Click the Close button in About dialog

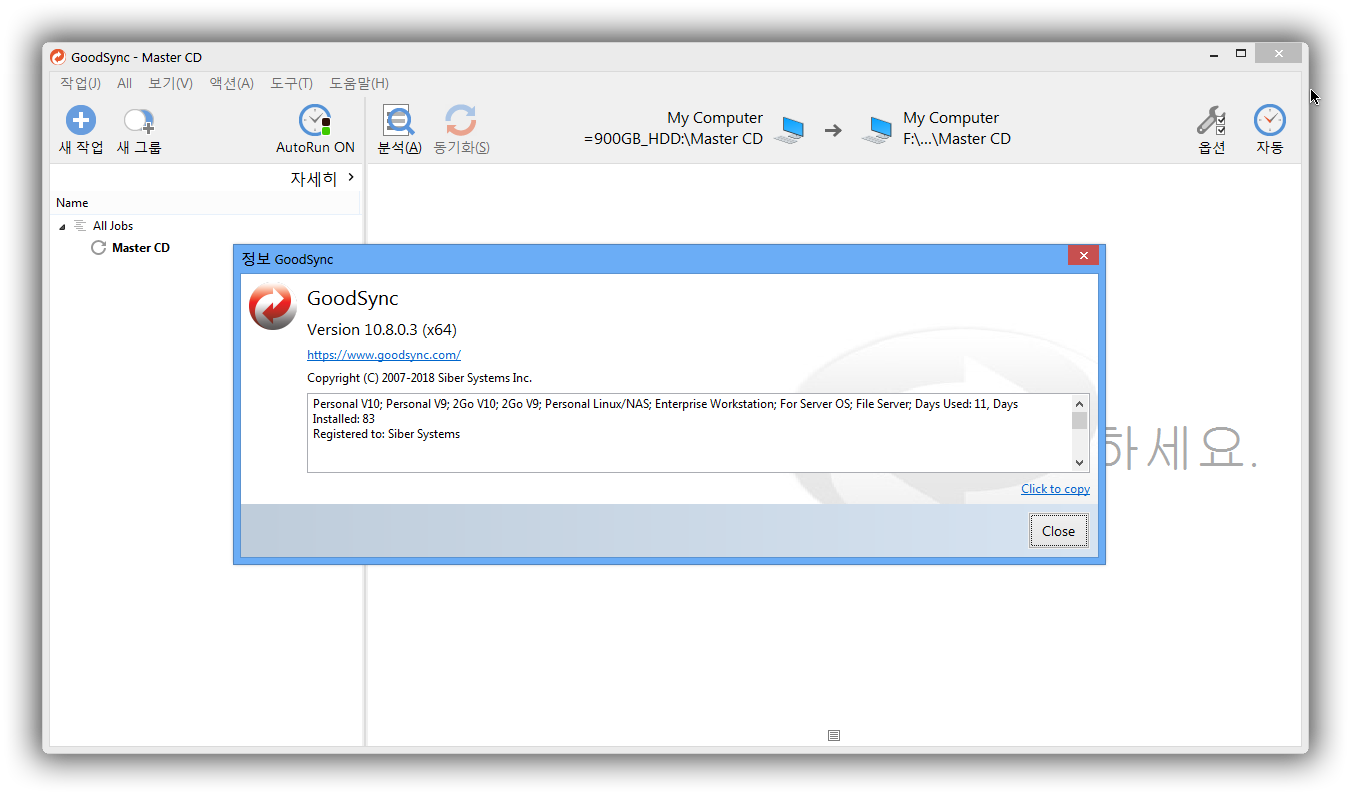pyautogui.click(x=1058, y=531)
